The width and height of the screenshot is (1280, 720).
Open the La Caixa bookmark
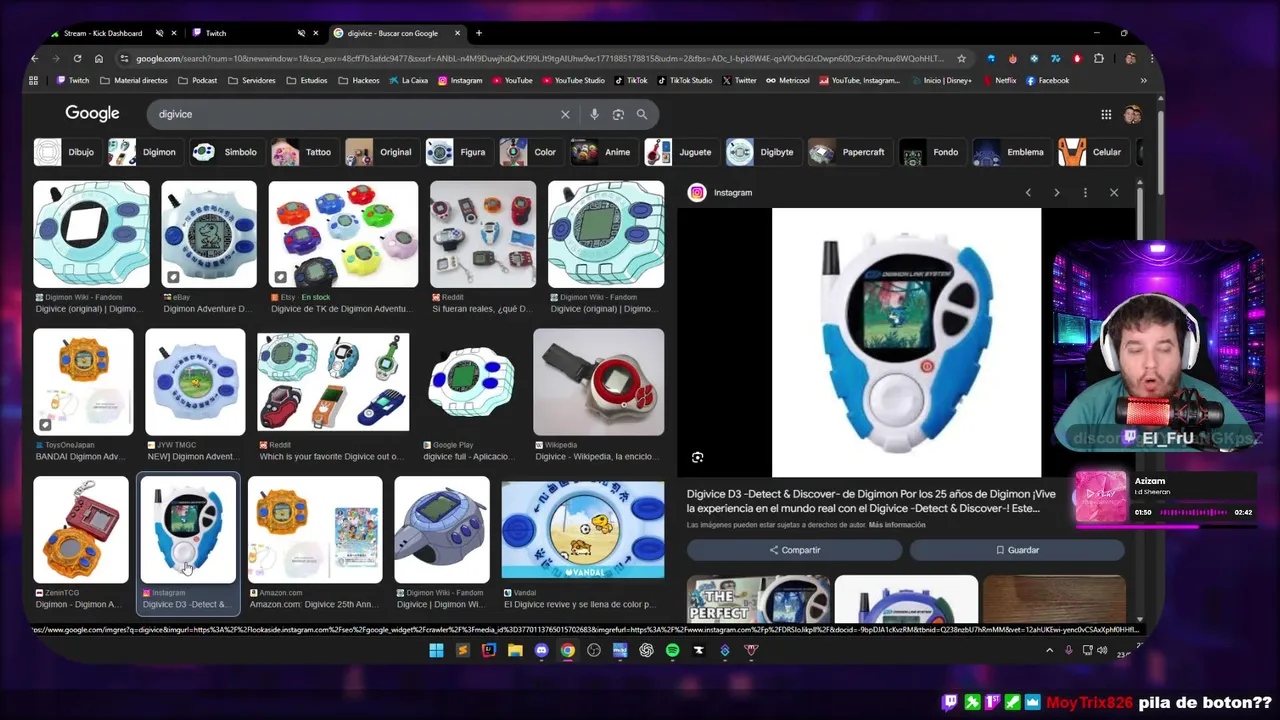[408, 80]
